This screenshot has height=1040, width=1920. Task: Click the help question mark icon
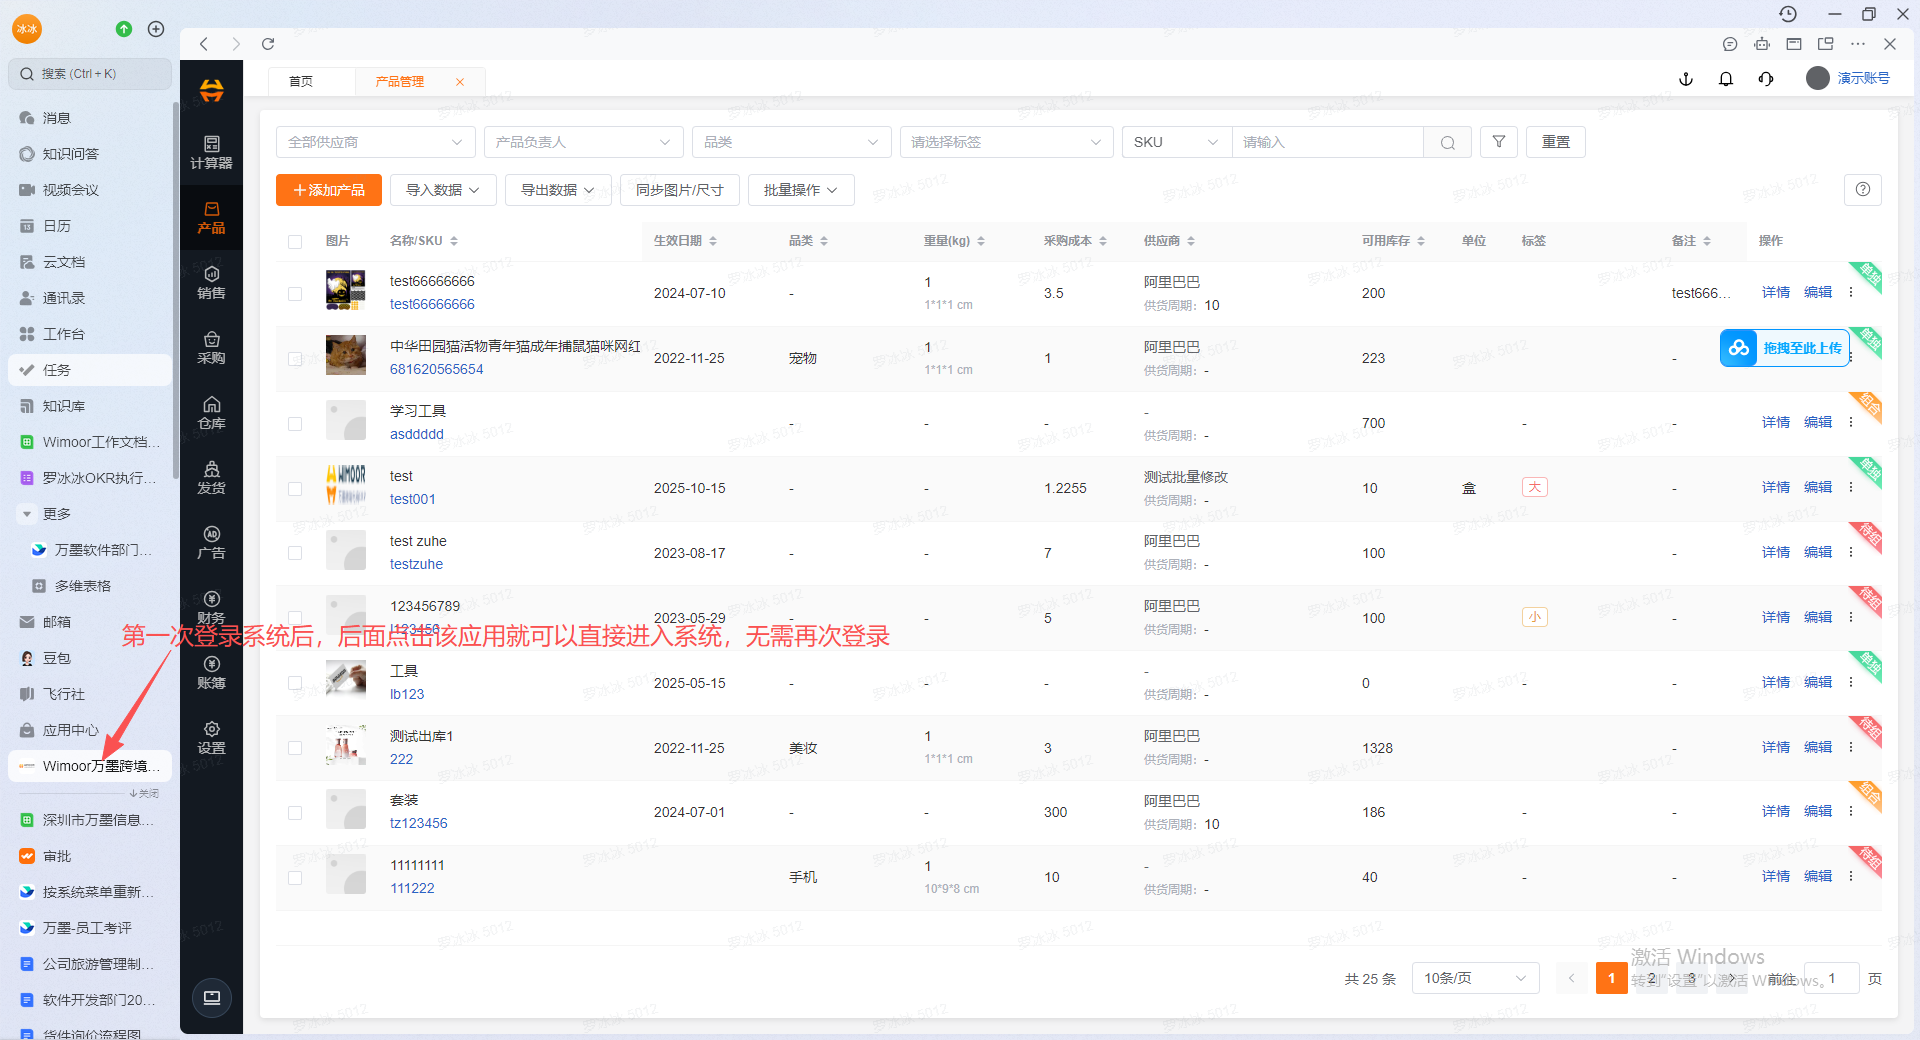pyautogui.click(x=1862, y=190)
